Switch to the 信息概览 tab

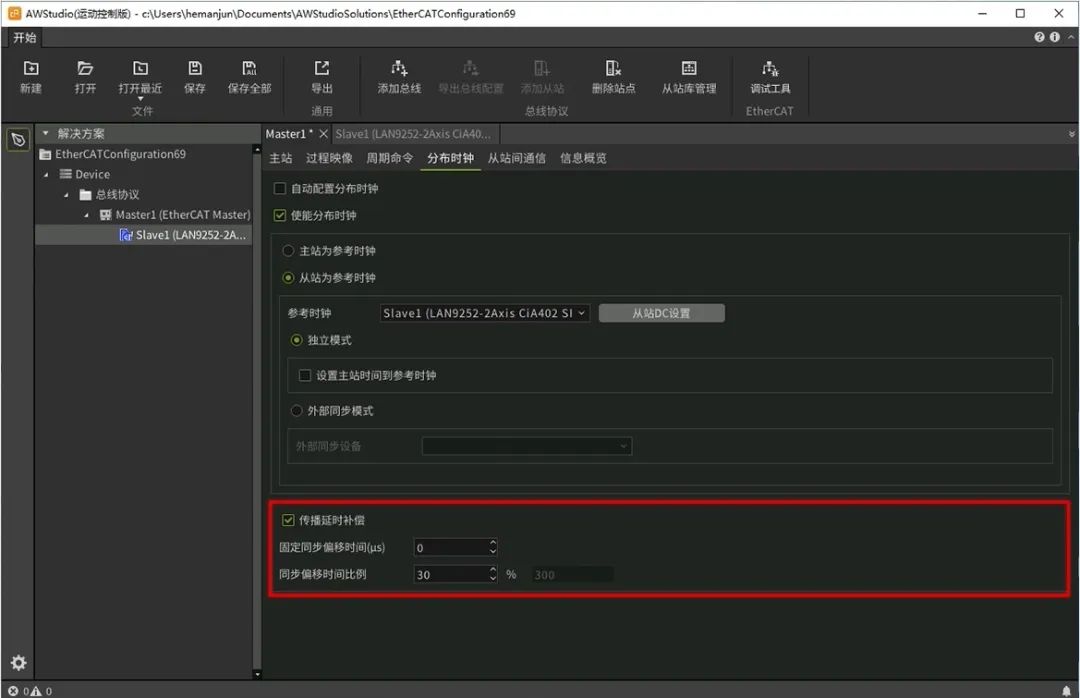(583, 158)
